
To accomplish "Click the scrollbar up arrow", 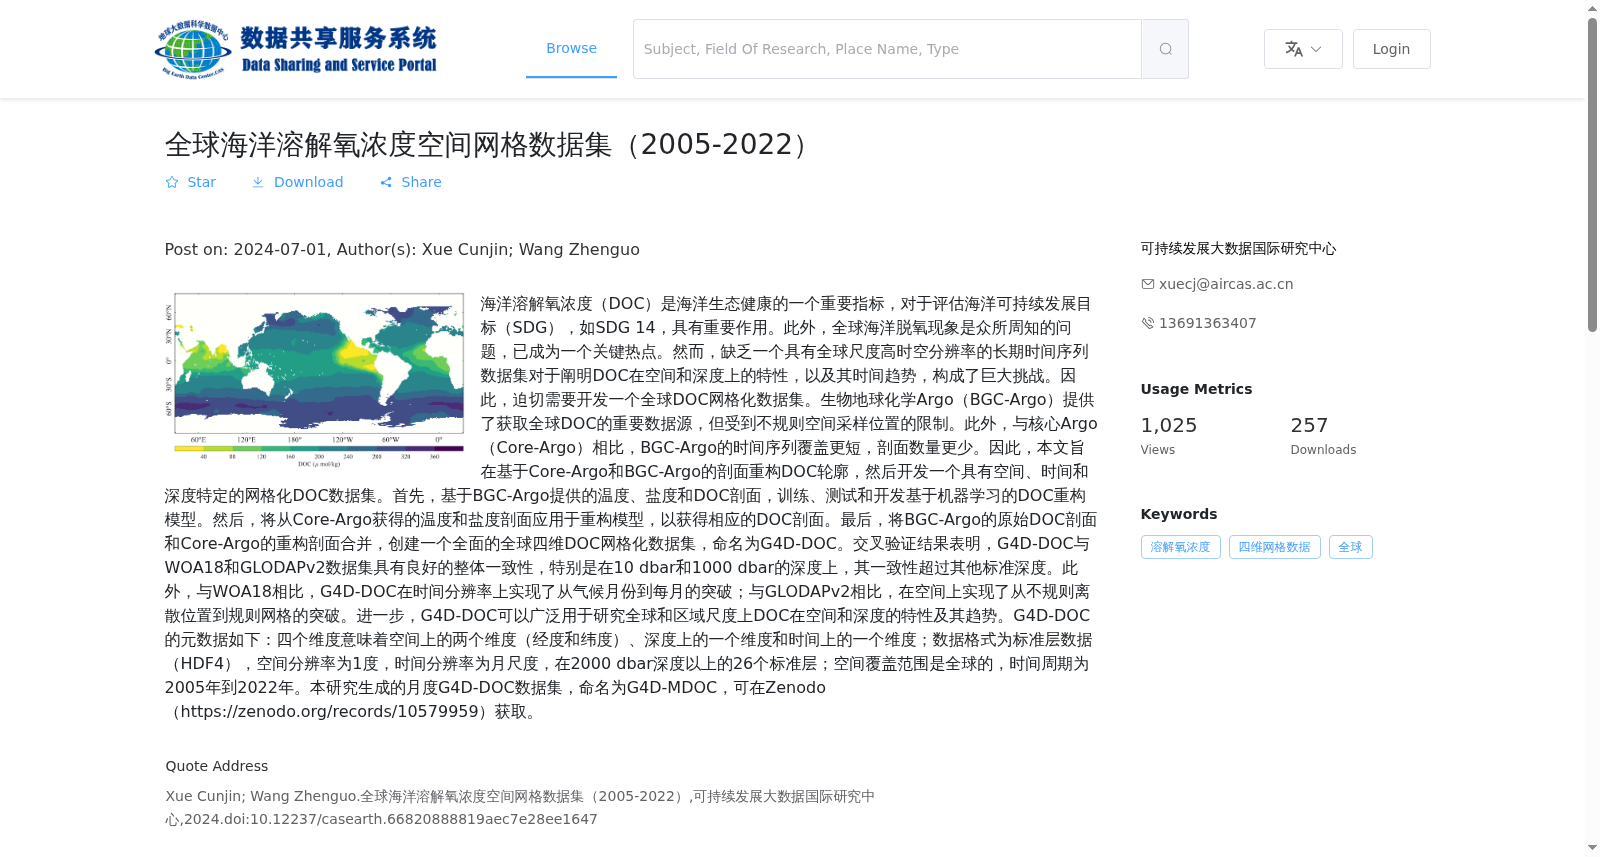I will [x=1592, y=8].
